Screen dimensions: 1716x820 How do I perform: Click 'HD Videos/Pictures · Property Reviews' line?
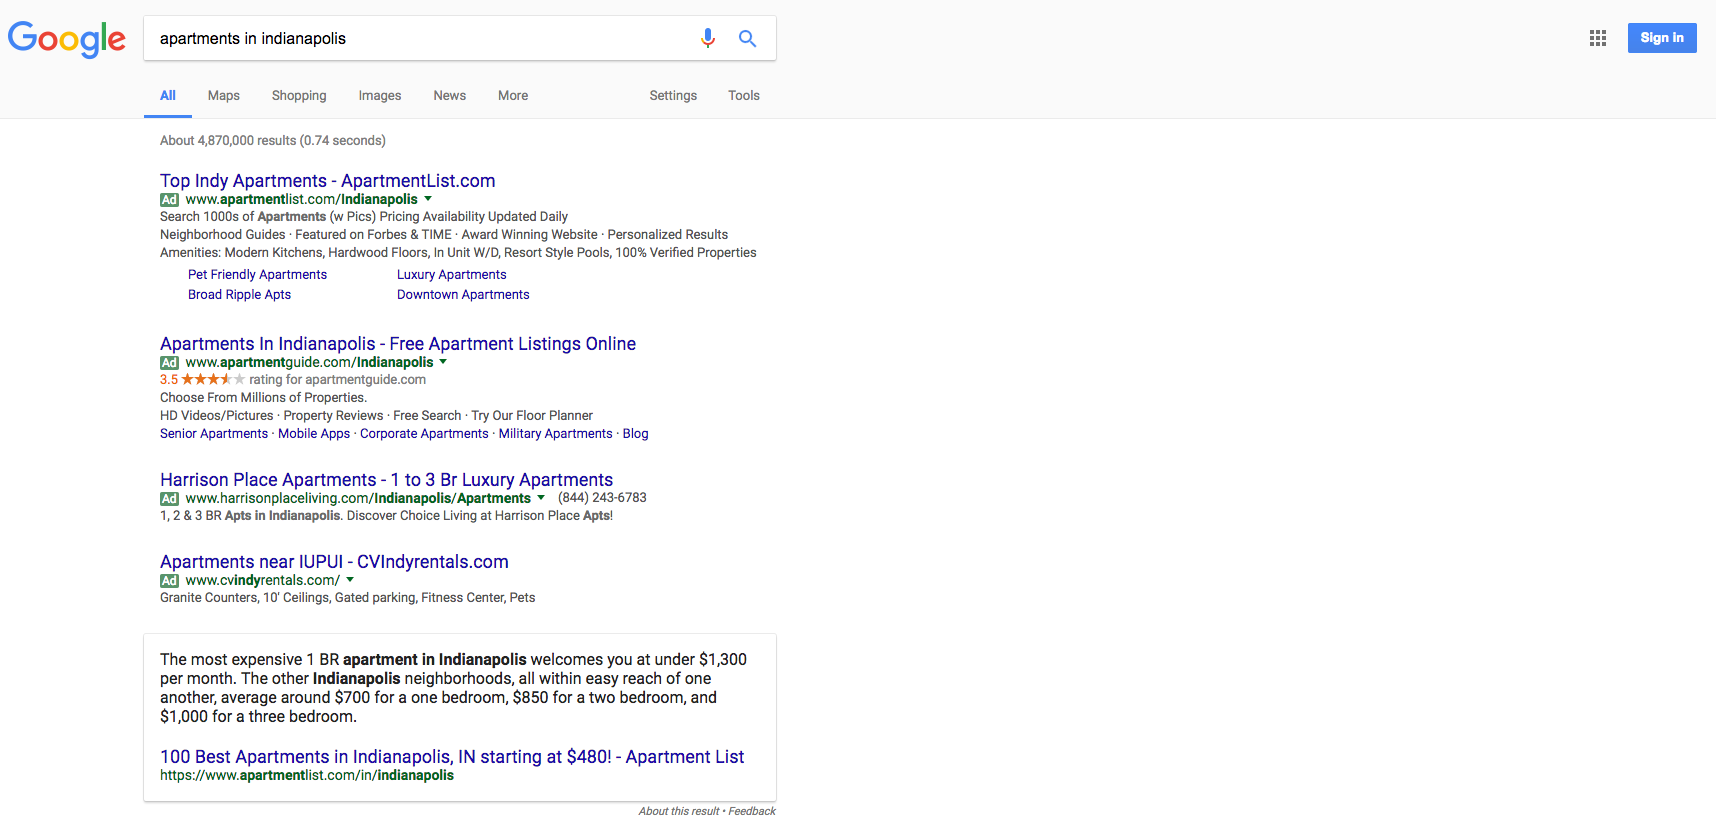tap(376, 416)
